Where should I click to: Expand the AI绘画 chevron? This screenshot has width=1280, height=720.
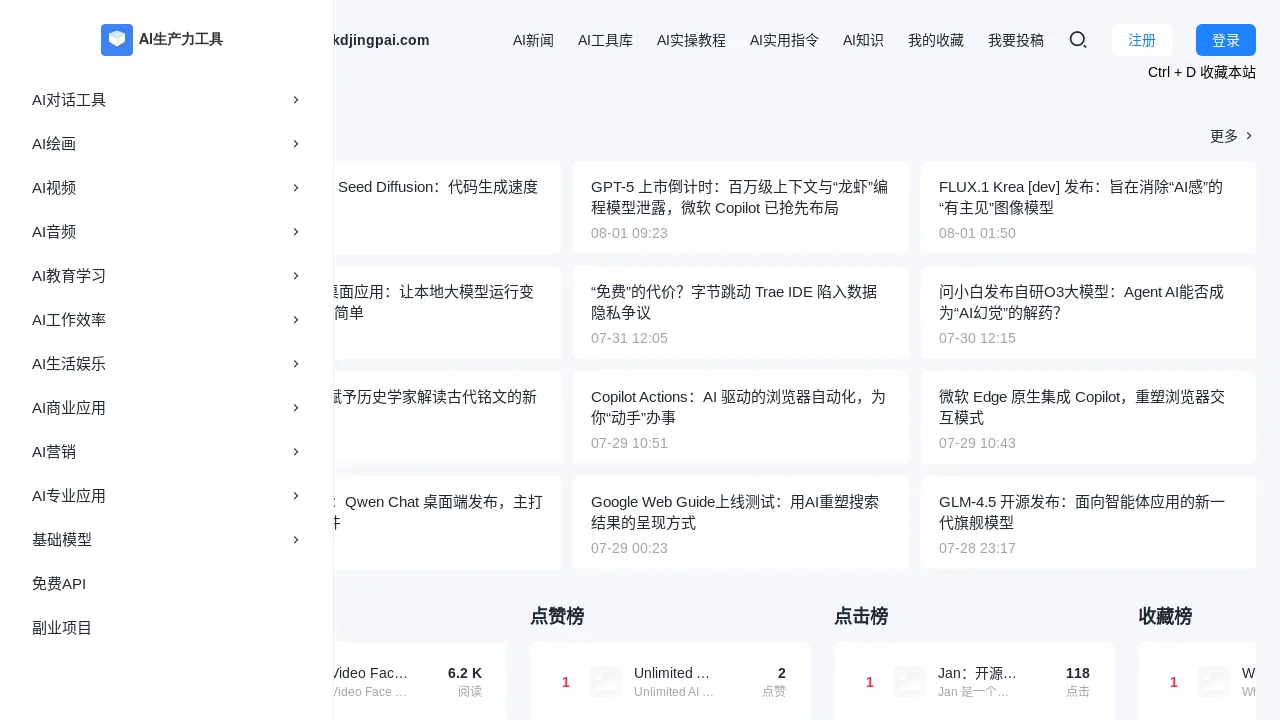296,144
